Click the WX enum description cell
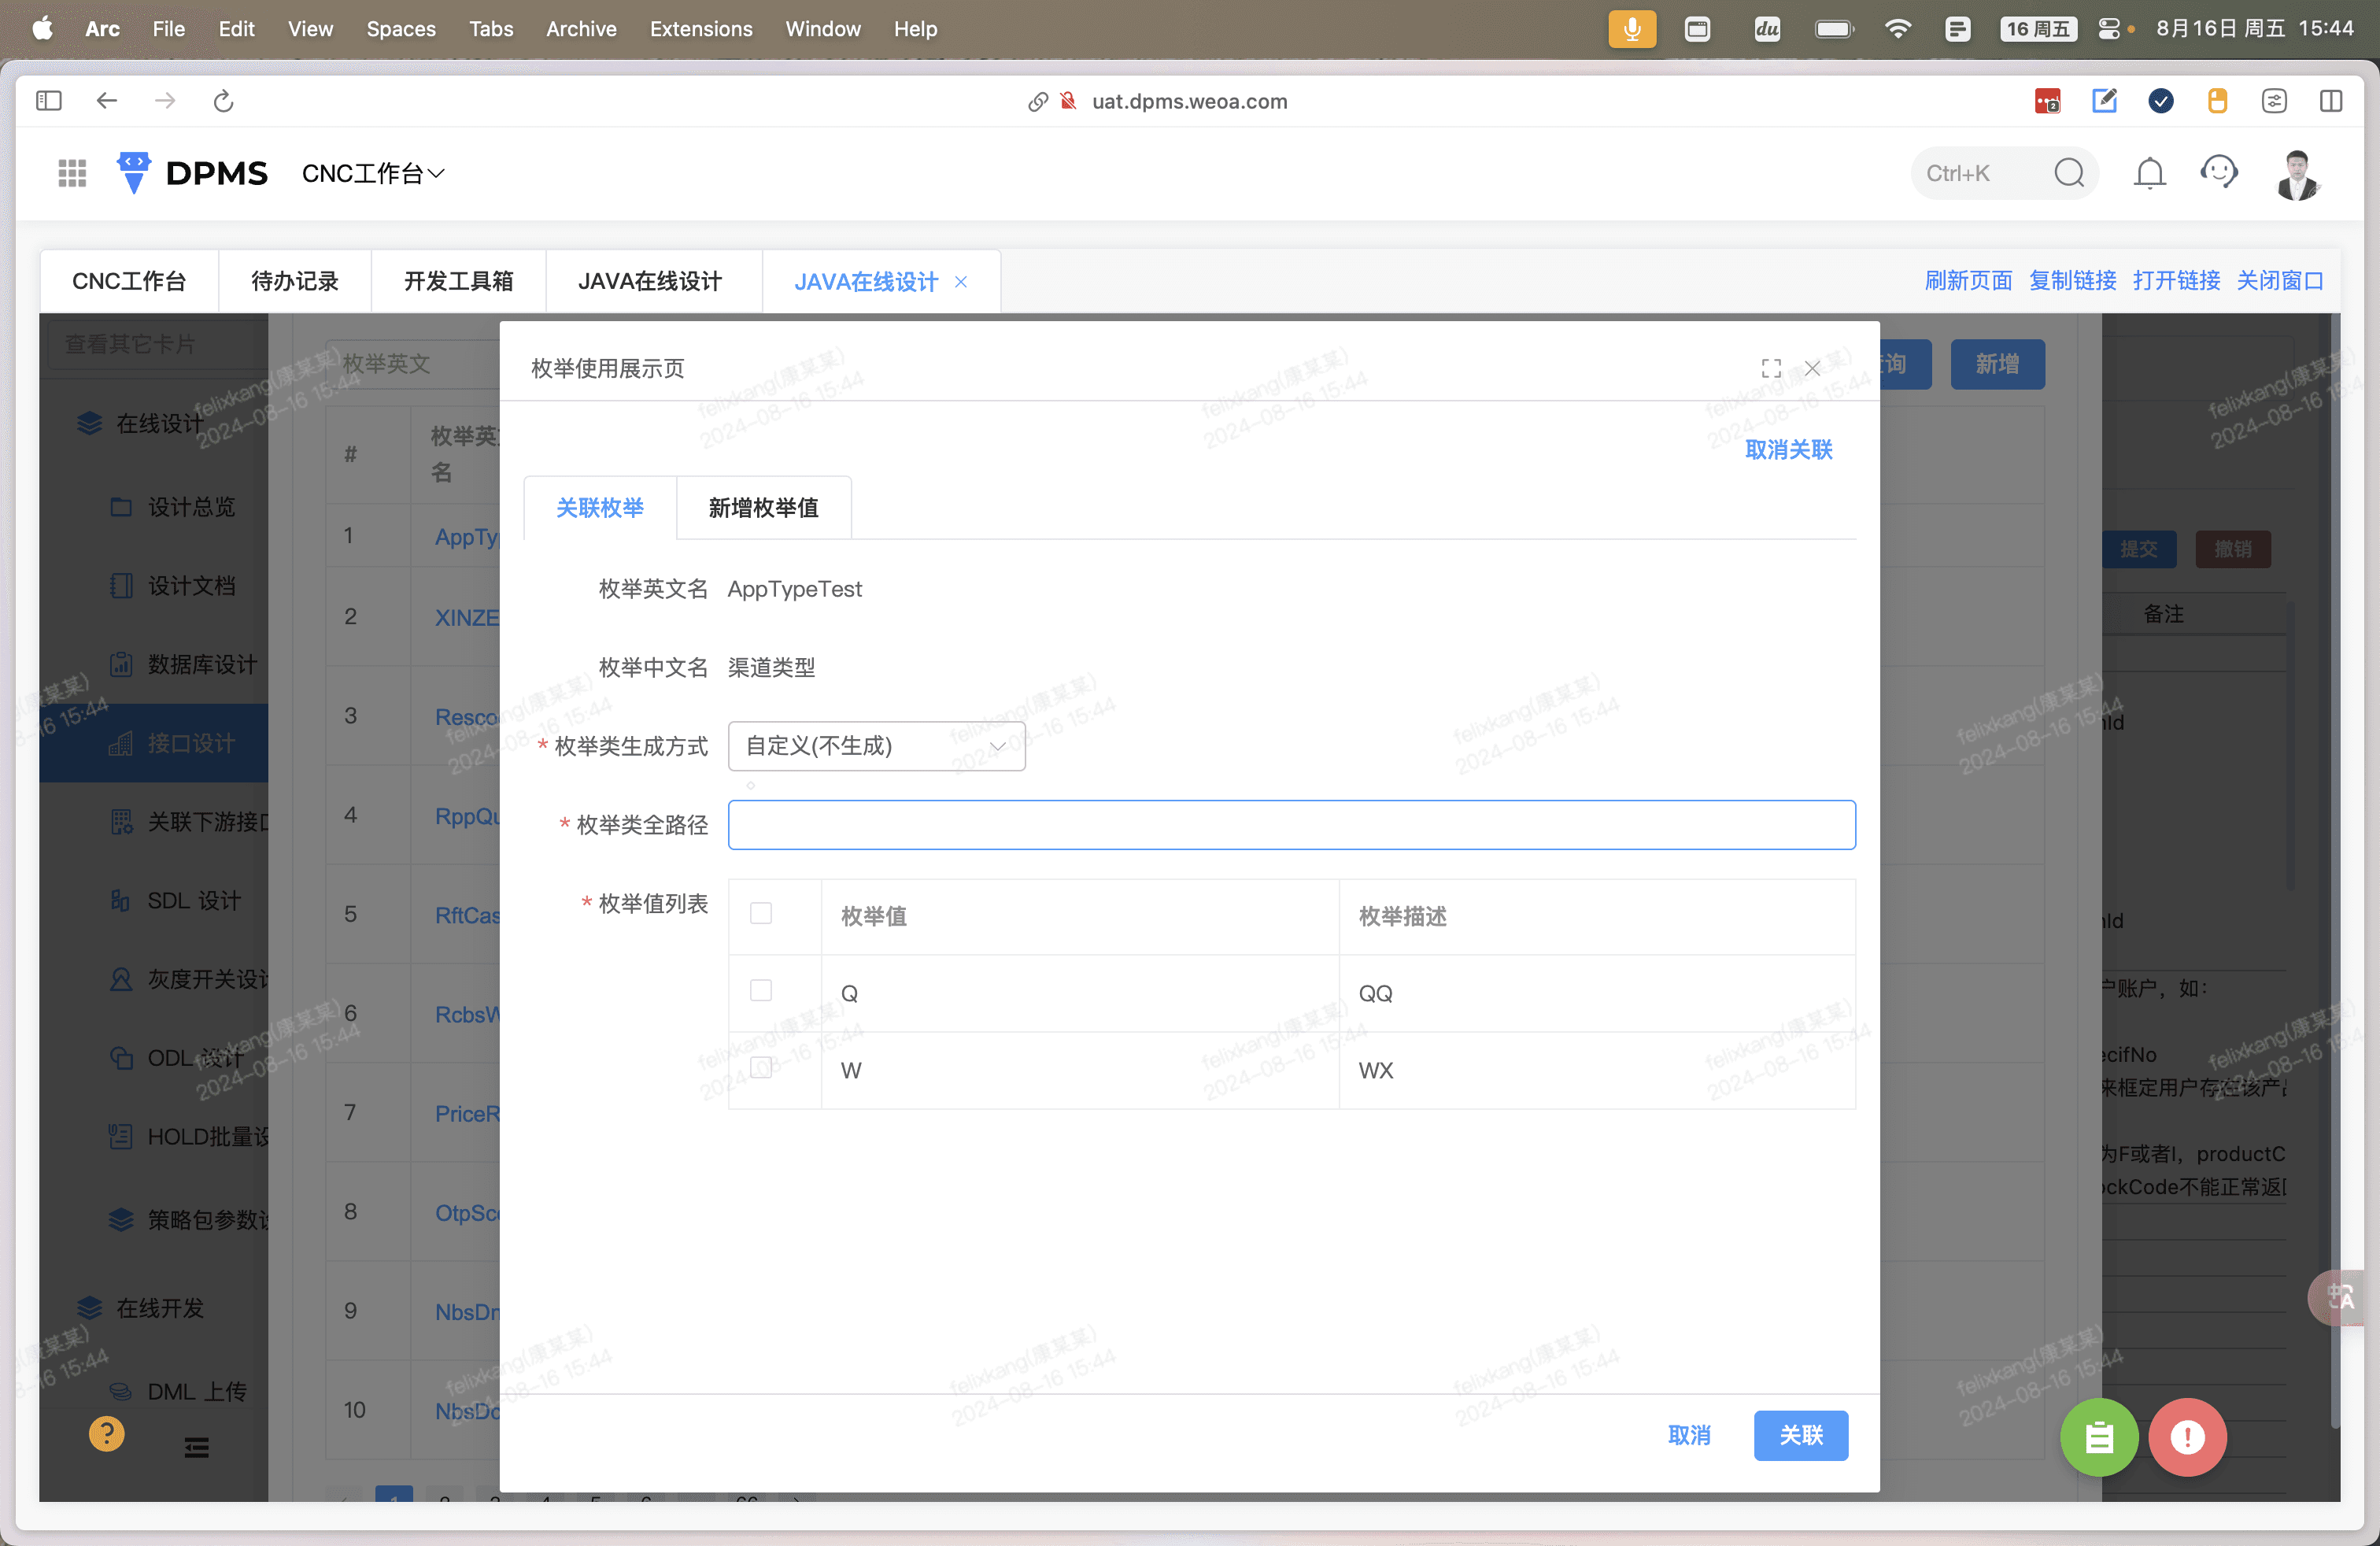The image size is (2380, 1546). tap(1597, 1071)
